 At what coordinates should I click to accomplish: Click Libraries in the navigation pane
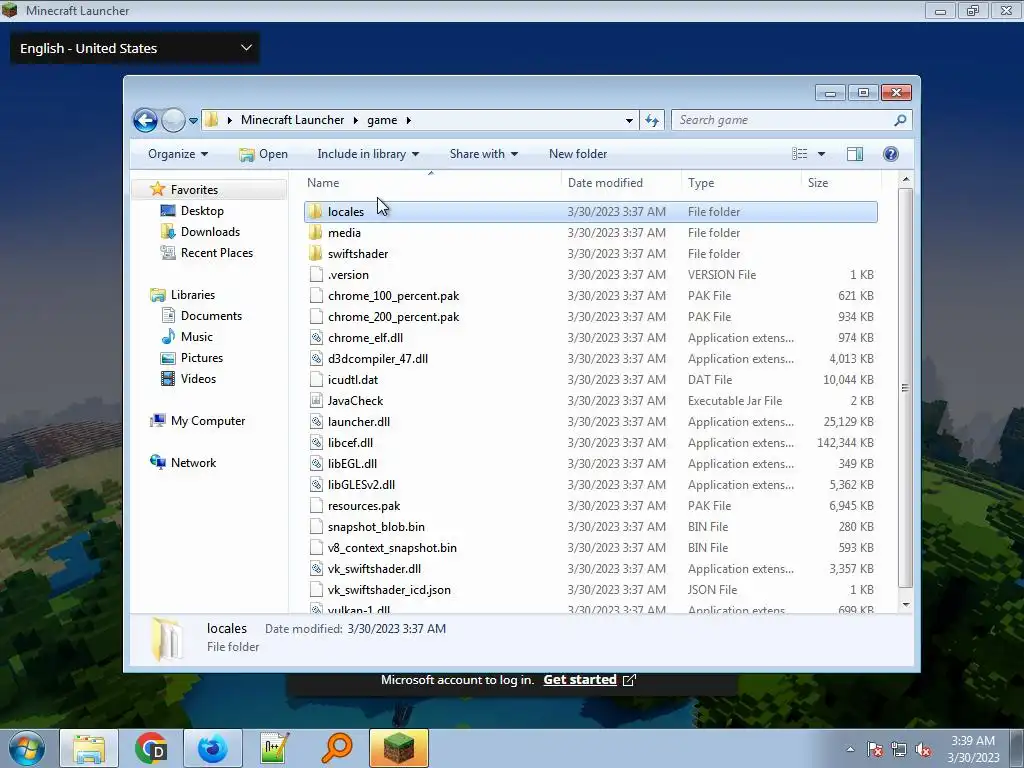point(192,295)
